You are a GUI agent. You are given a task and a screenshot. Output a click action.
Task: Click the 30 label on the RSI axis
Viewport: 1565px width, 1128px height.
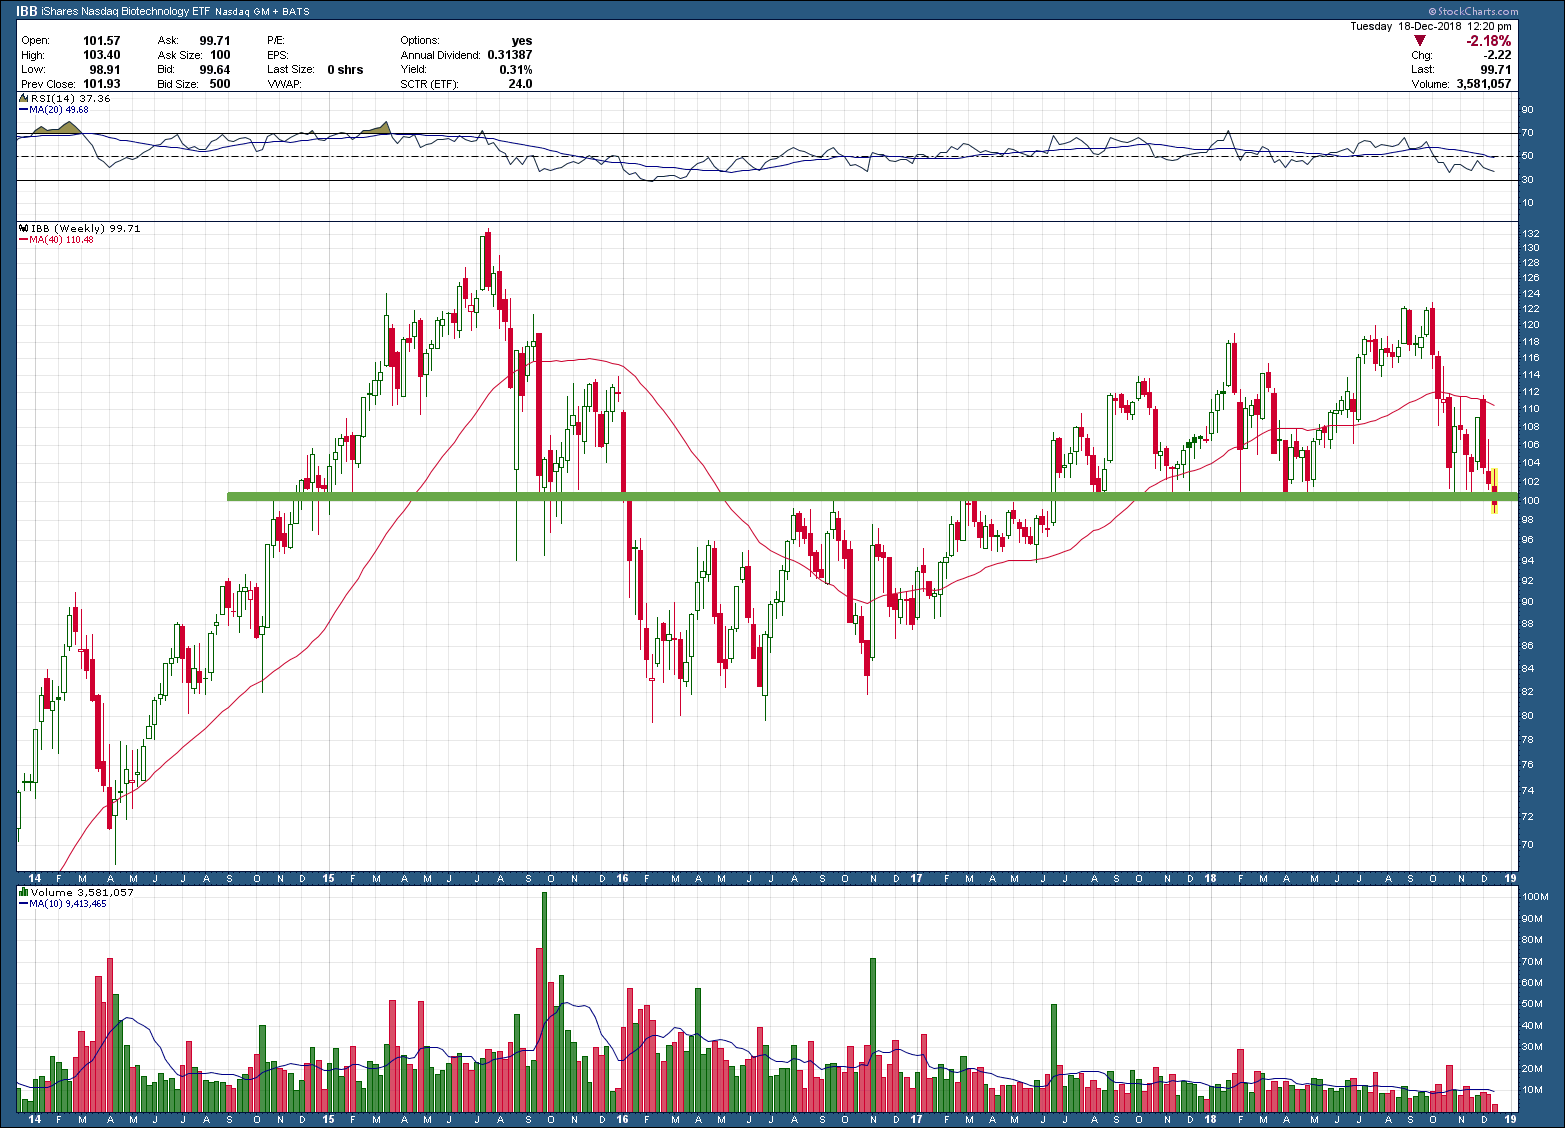pyautogui.click(x=1527, y=180)
